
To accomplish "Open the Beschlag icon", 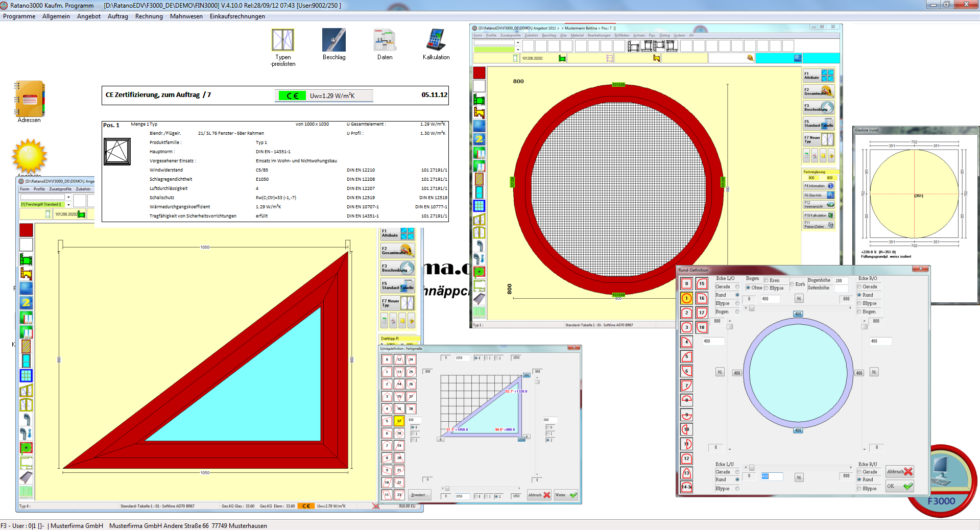I will [x=333, y=41].
